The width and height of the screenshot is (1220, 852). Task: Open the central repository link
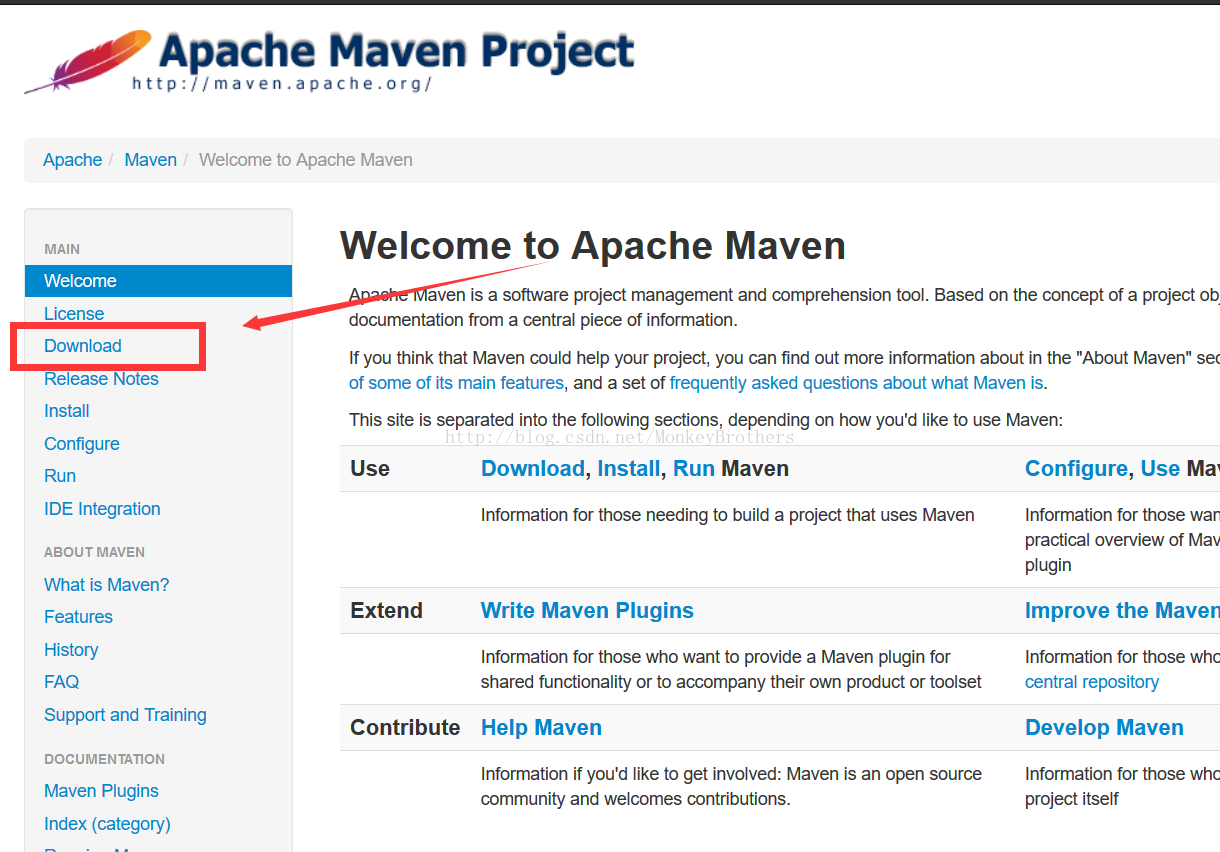tap(1092, 682)
